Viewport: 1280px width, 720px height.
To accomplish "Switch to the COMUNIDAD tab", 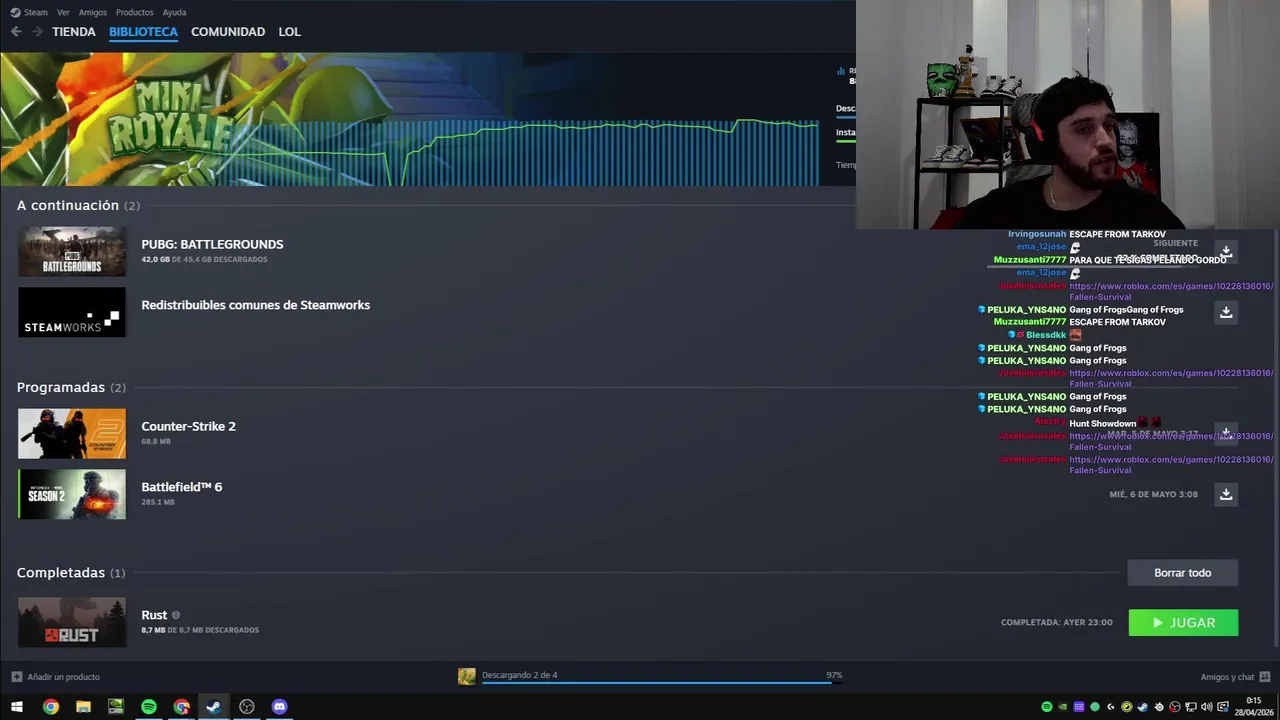I will [228, 32].
